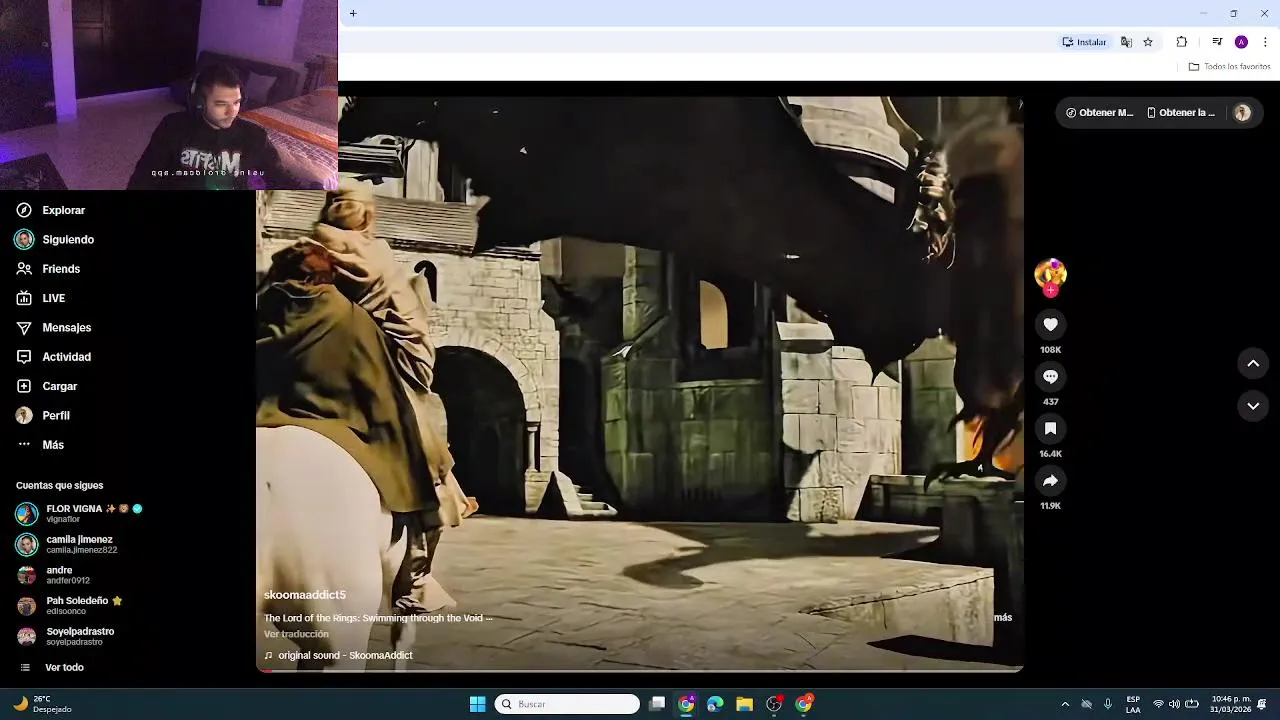Click Instalar app button in address bar

(1084, 42)
